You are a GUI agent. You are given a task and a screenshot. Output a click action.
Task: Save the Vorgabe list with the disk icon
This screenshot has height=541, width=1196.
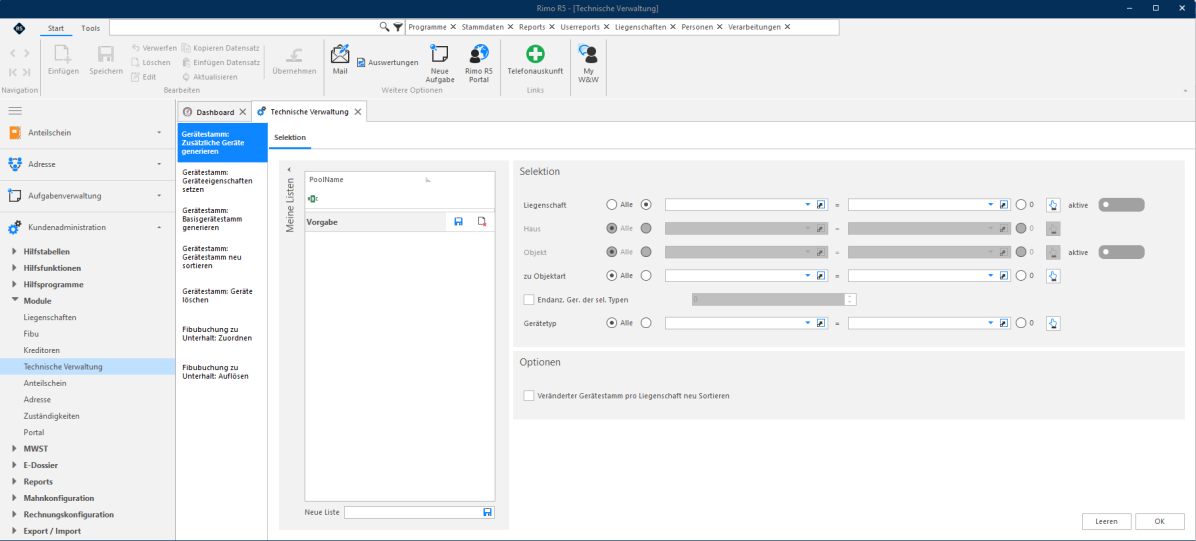458,221
